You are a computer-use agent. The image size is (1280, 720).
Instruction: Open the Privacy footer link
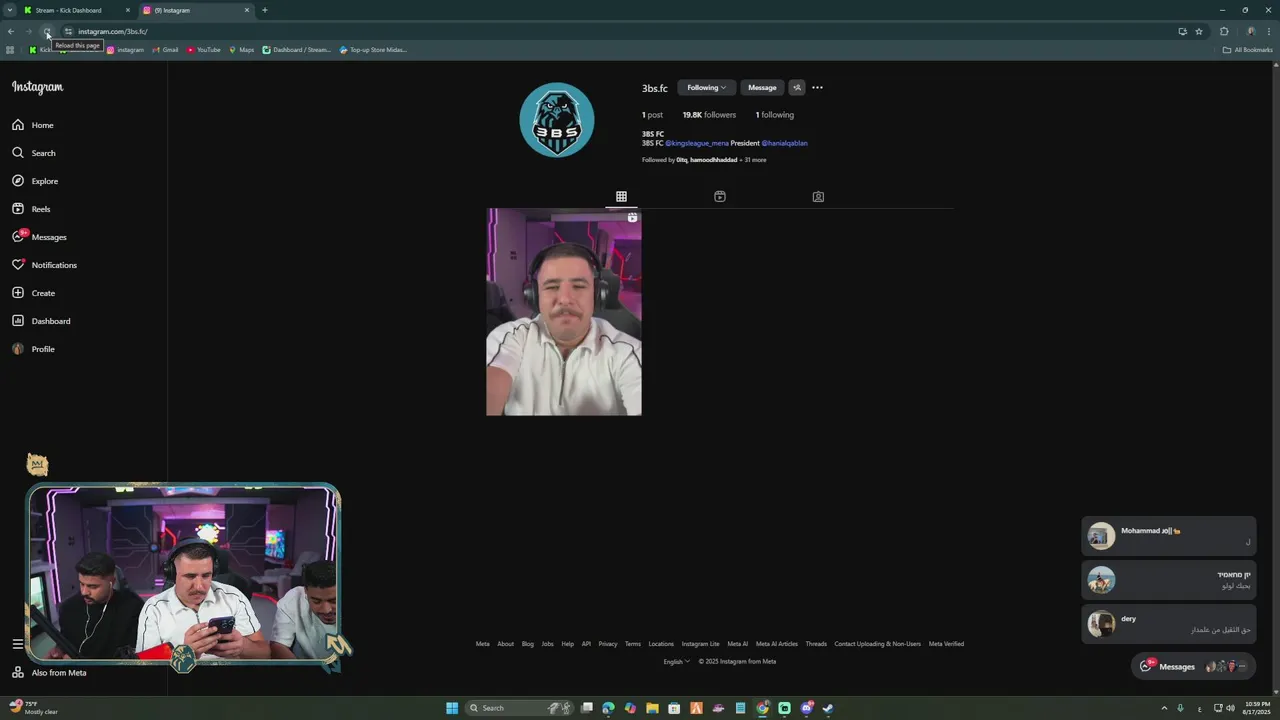coord(608,644)
